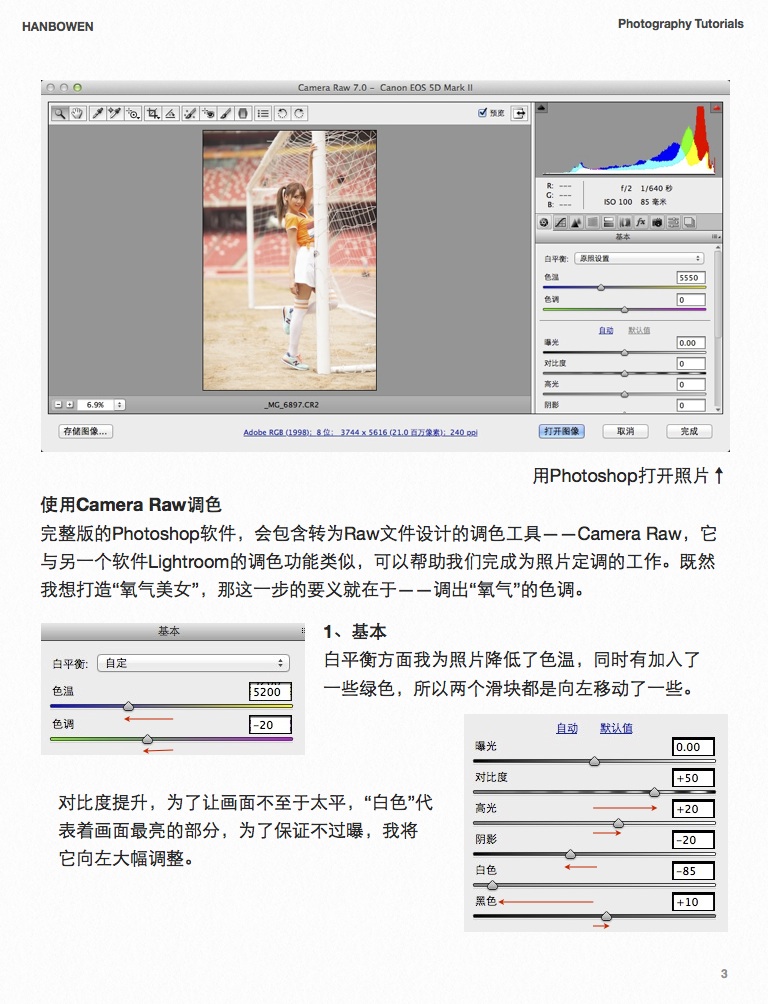Click 默认值 link in enlarged tone panel

click(616, 728)
